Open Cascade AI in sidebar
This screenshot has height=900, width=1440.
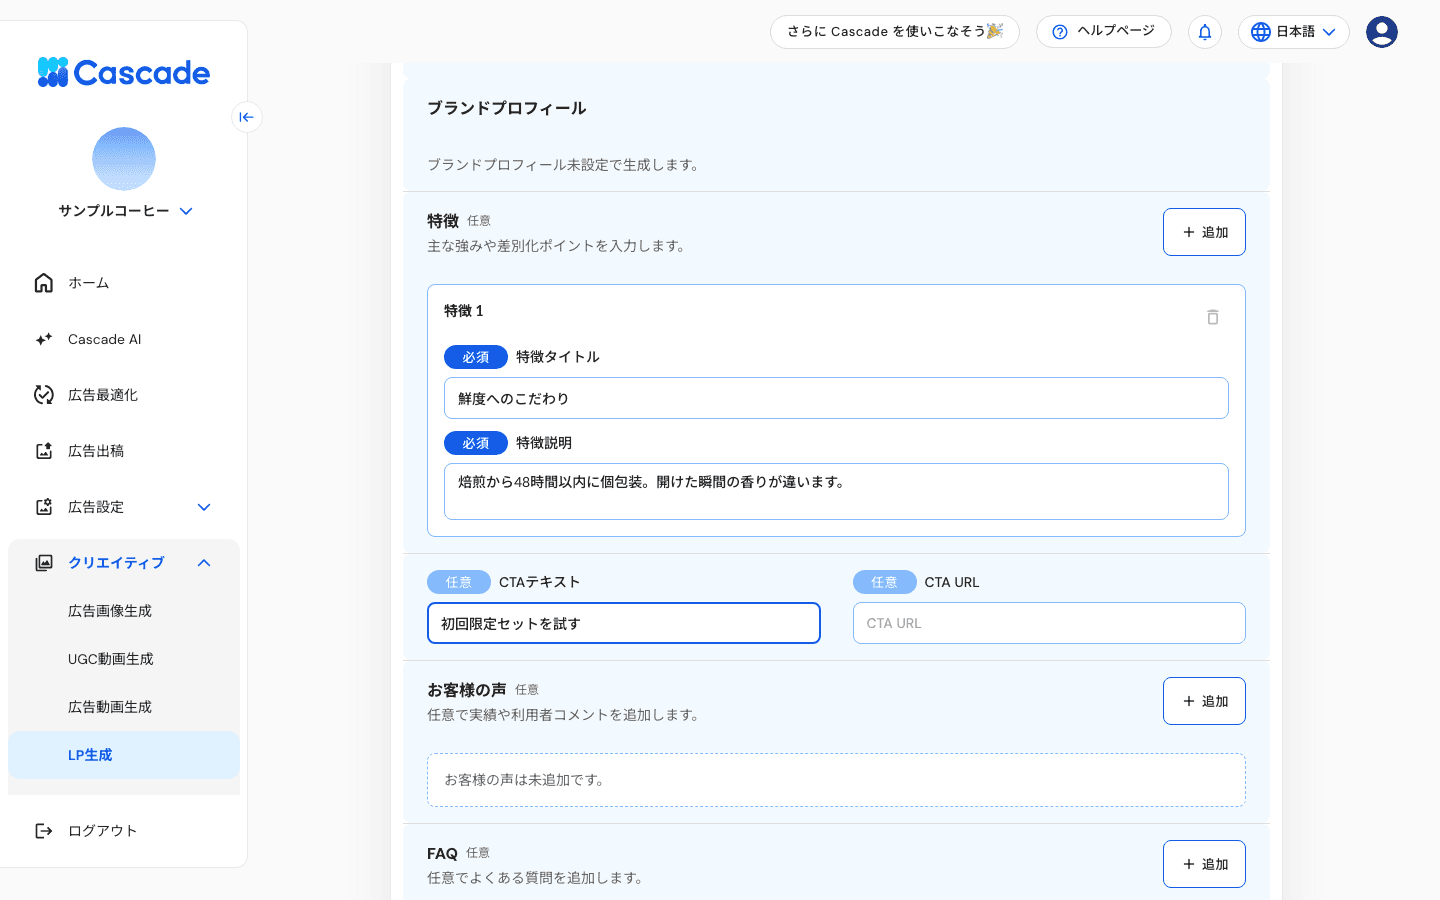pyautogui.click(x=124, y=339)
